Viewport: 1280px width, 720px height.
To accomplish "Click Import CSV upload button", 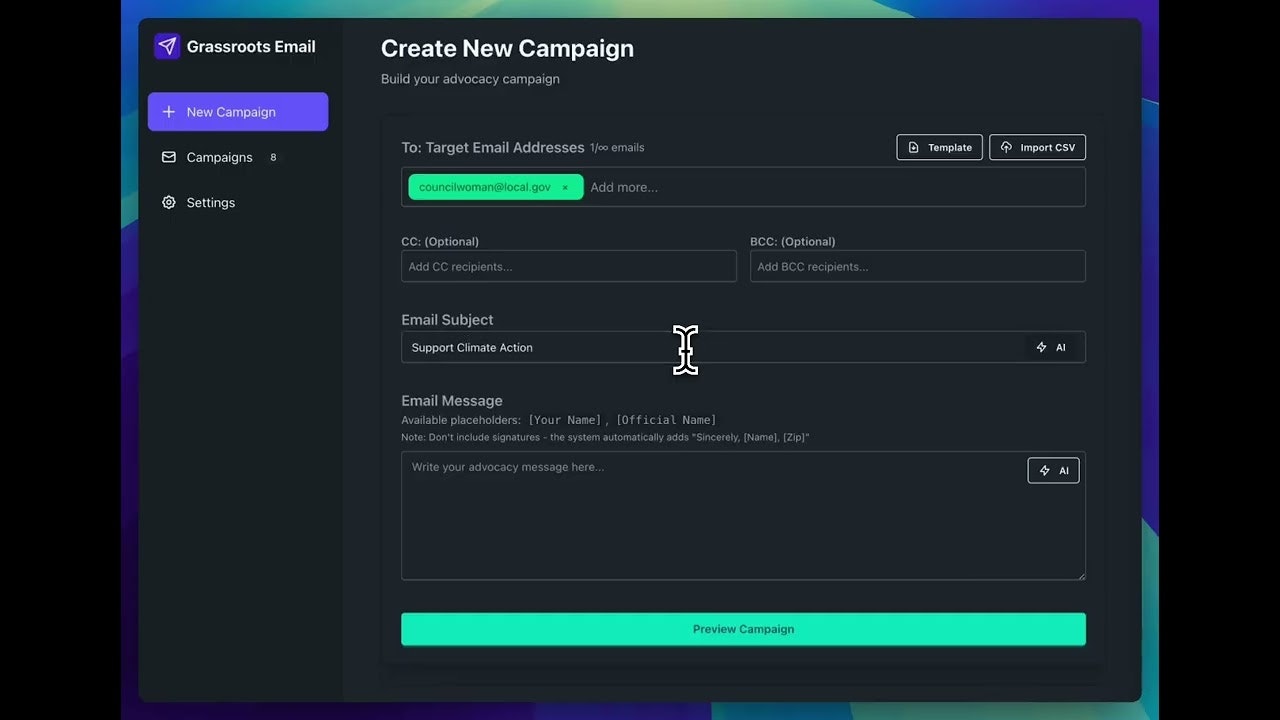I will point(1037,147).
